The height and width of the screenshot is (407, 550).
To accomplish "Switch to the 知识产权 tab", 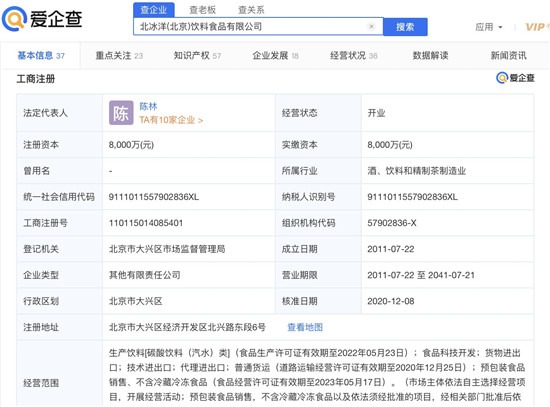I will pyautogui.click(x=197, y=55).
